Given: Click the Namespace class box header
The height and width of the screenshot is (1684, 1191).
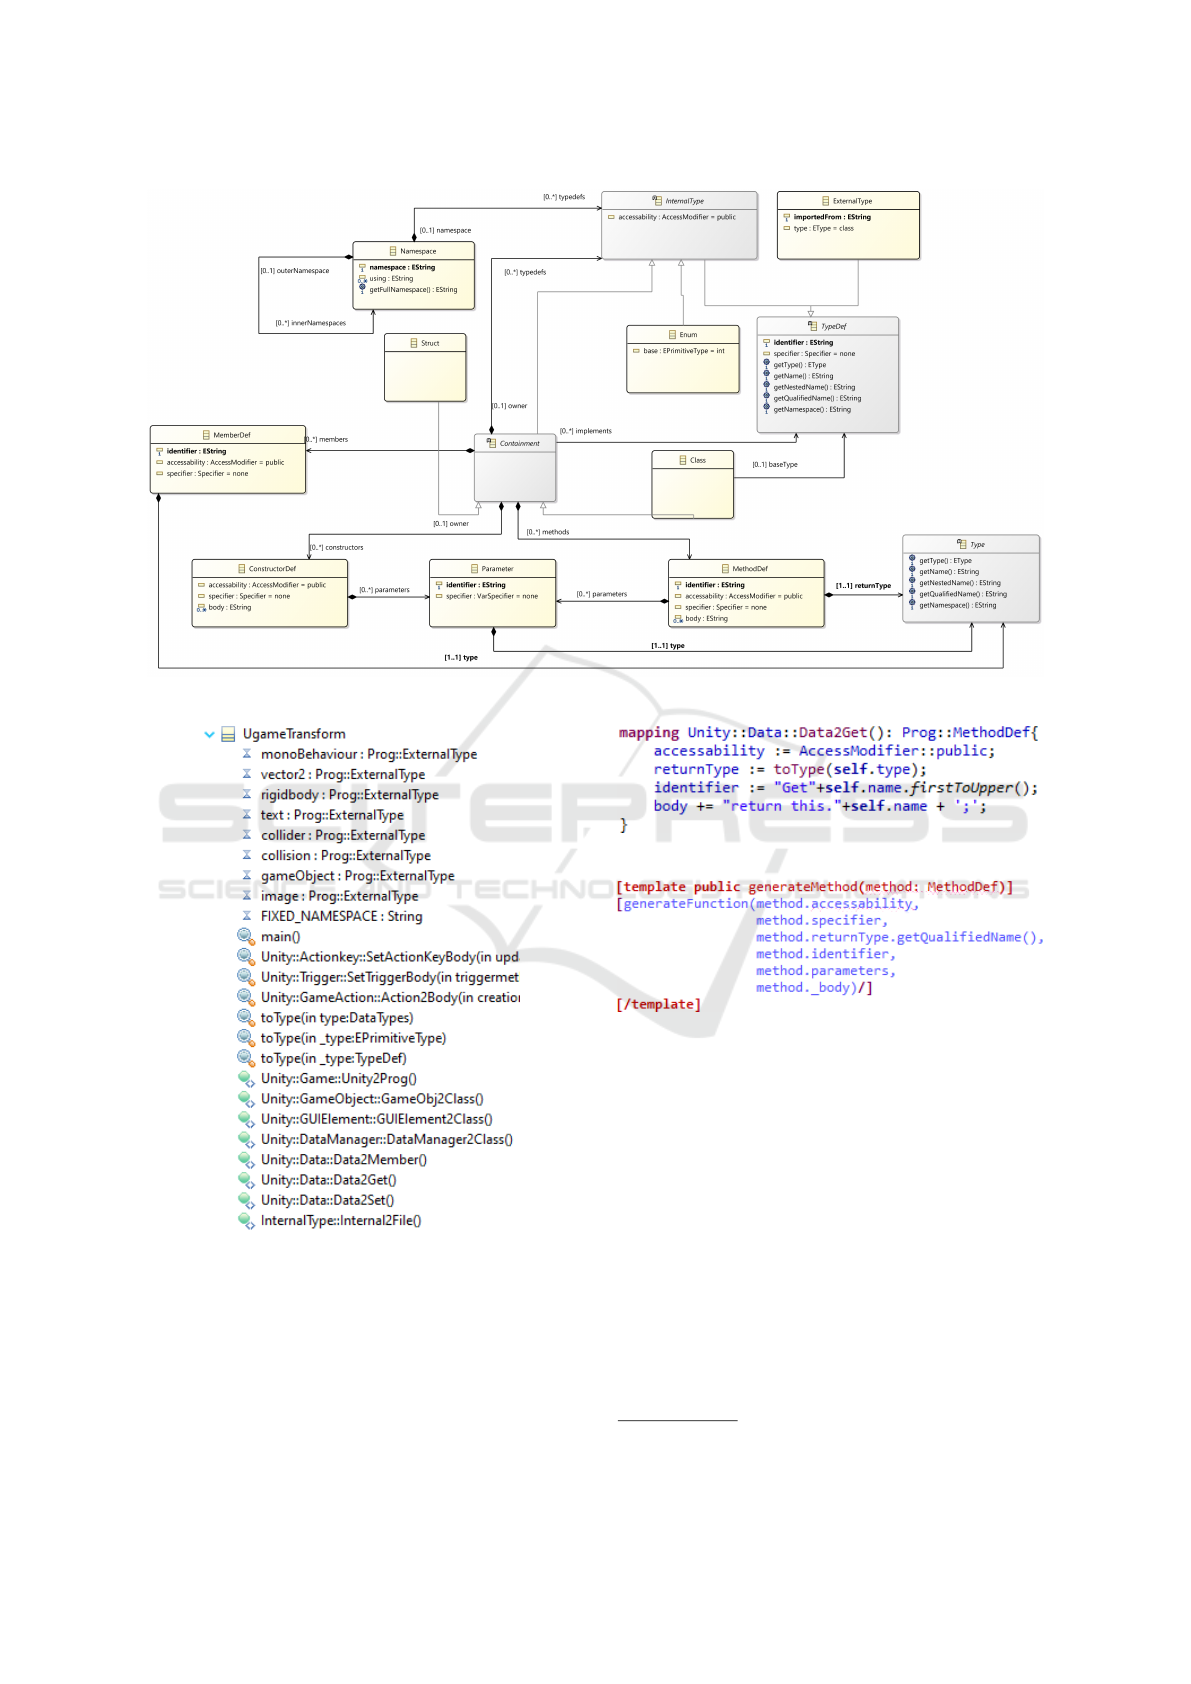Looking at the screenshot, I should pos(414,251).
